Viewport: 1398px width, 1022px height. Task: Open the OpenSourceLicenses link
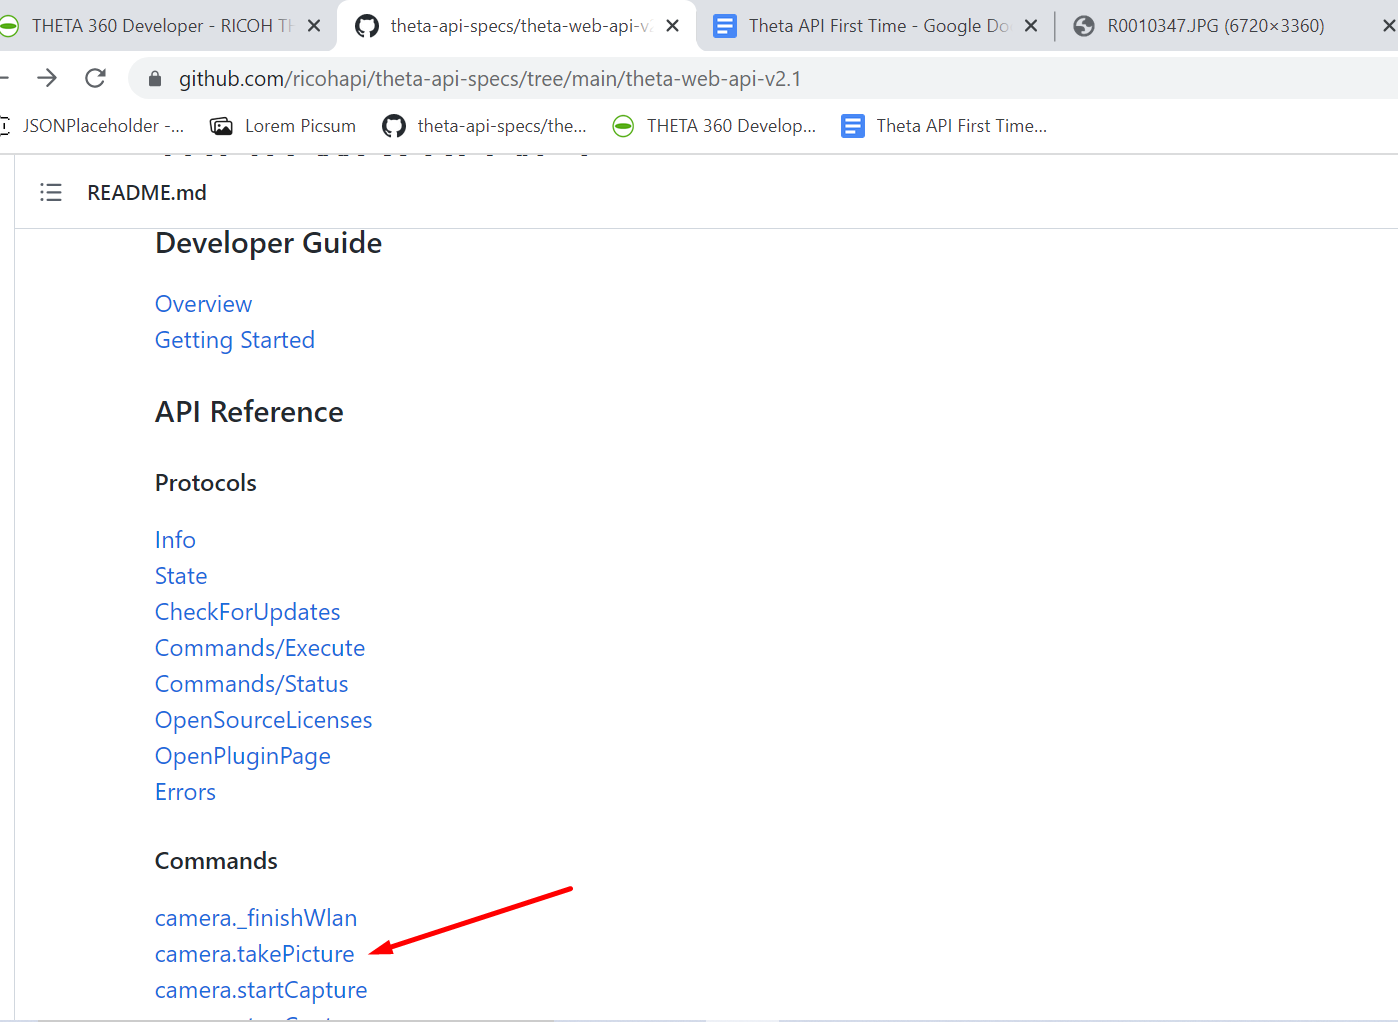(263, 720)
